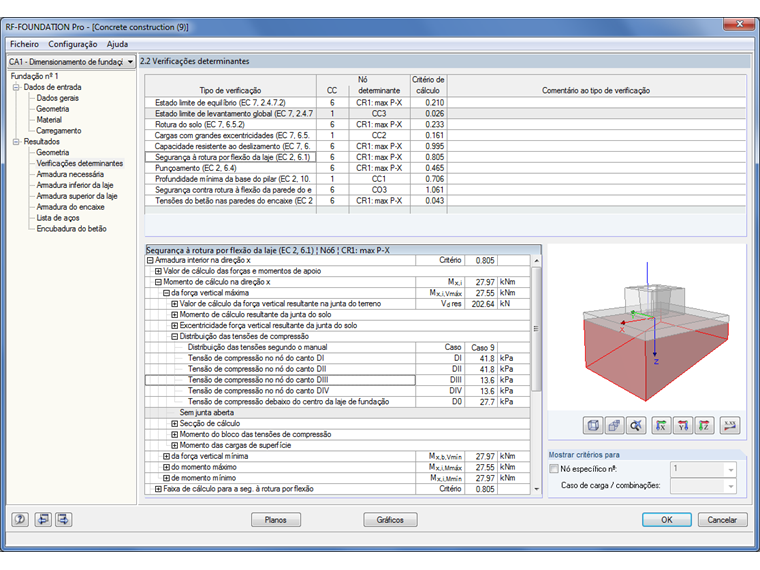
Task: Select 'Rotura do solo (EC 7, 6.5.2)' row
Action: tap(445, 125)
